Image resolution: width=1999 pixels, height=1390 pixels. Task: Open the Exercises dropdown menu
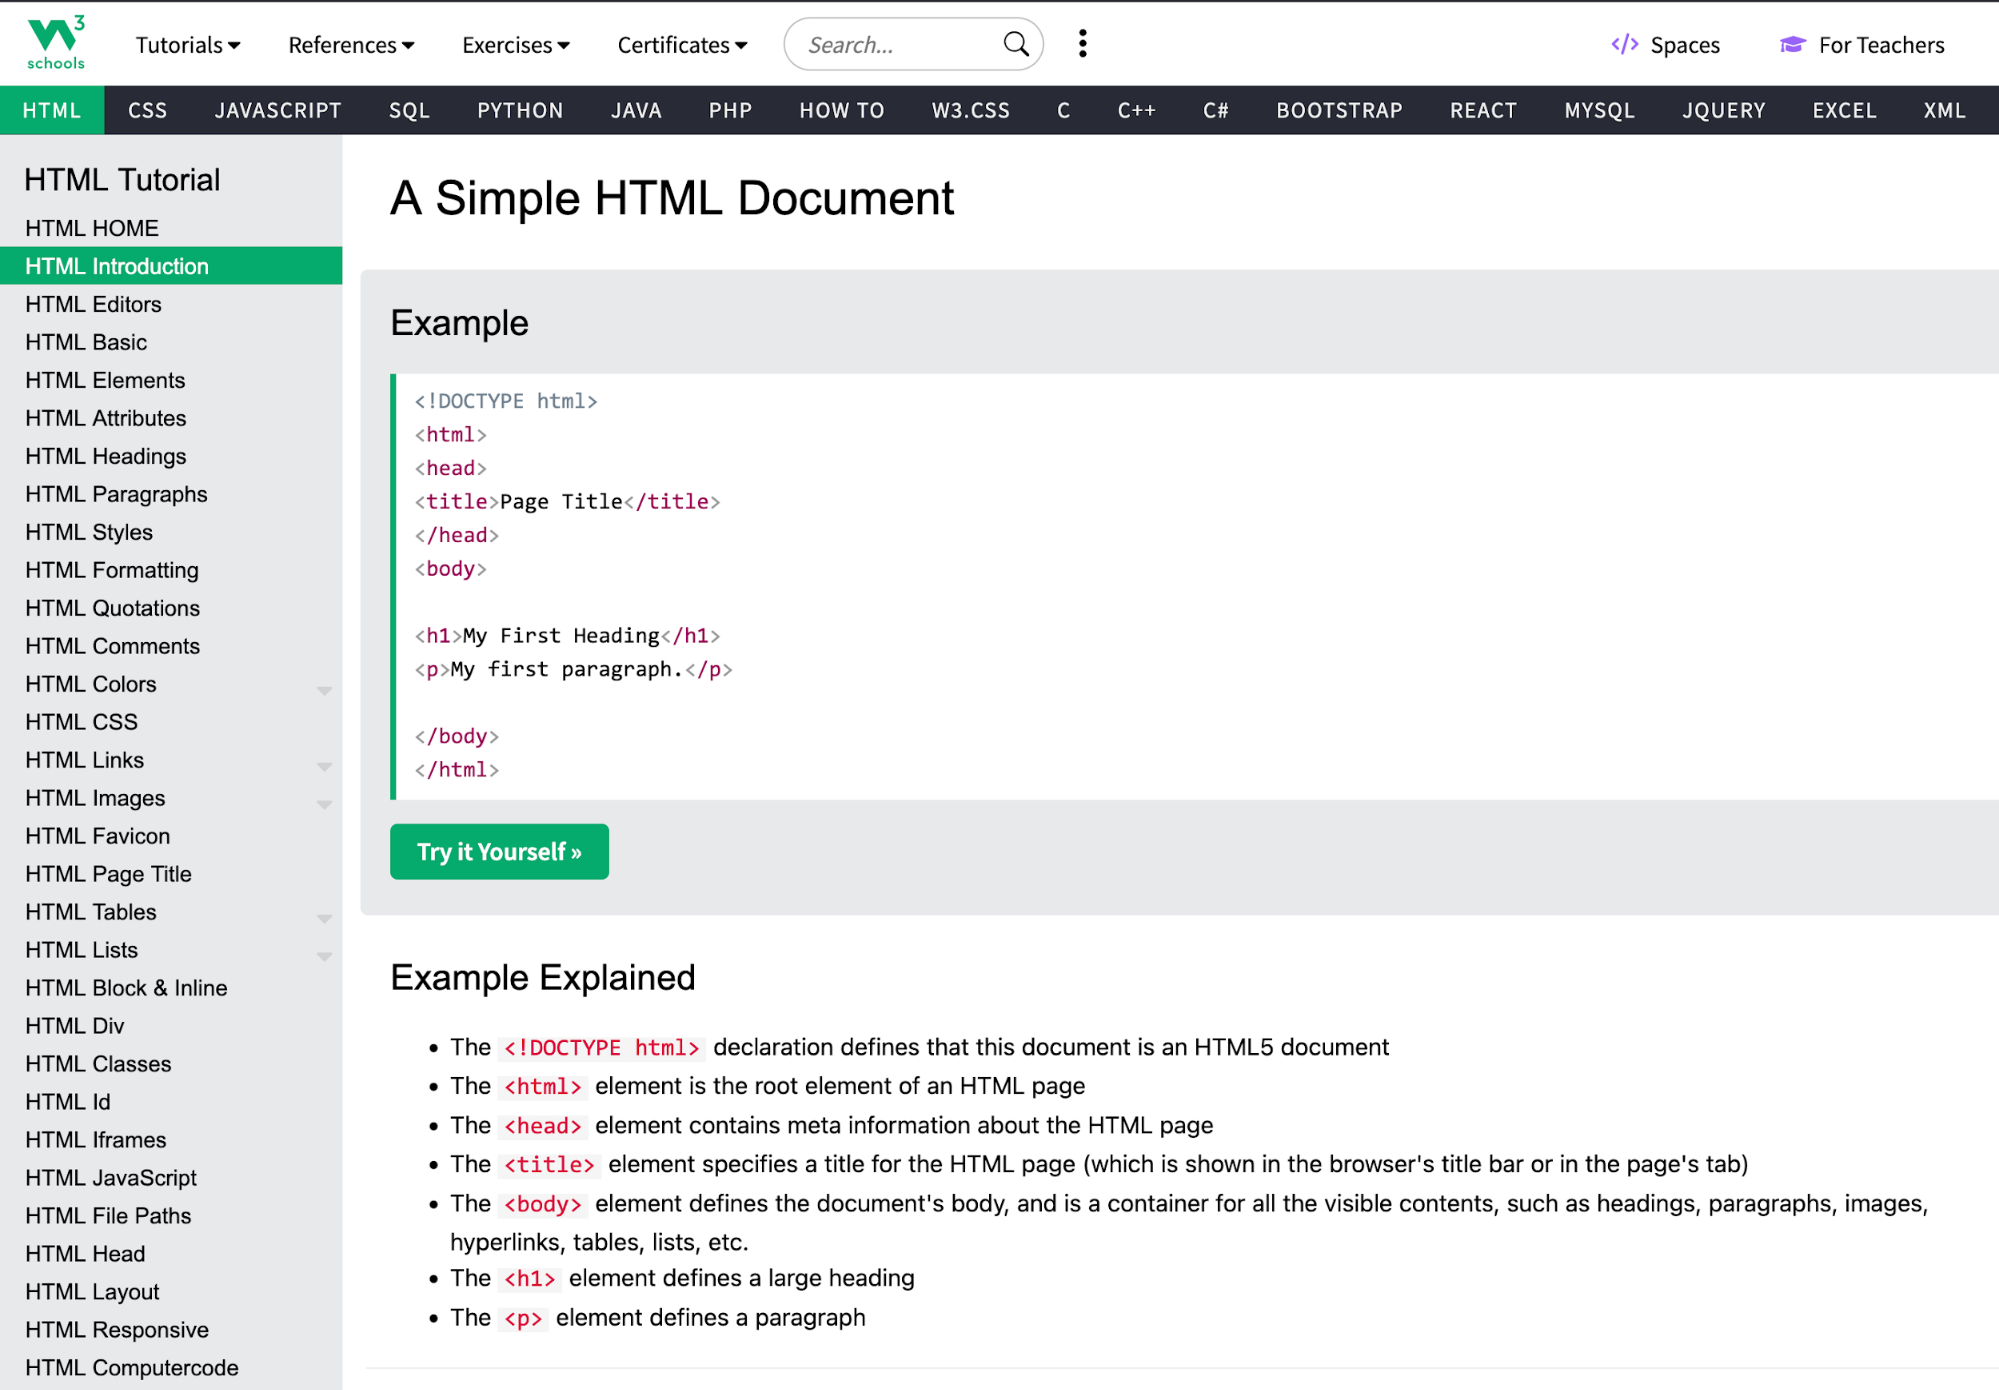[x=515, y=45]
